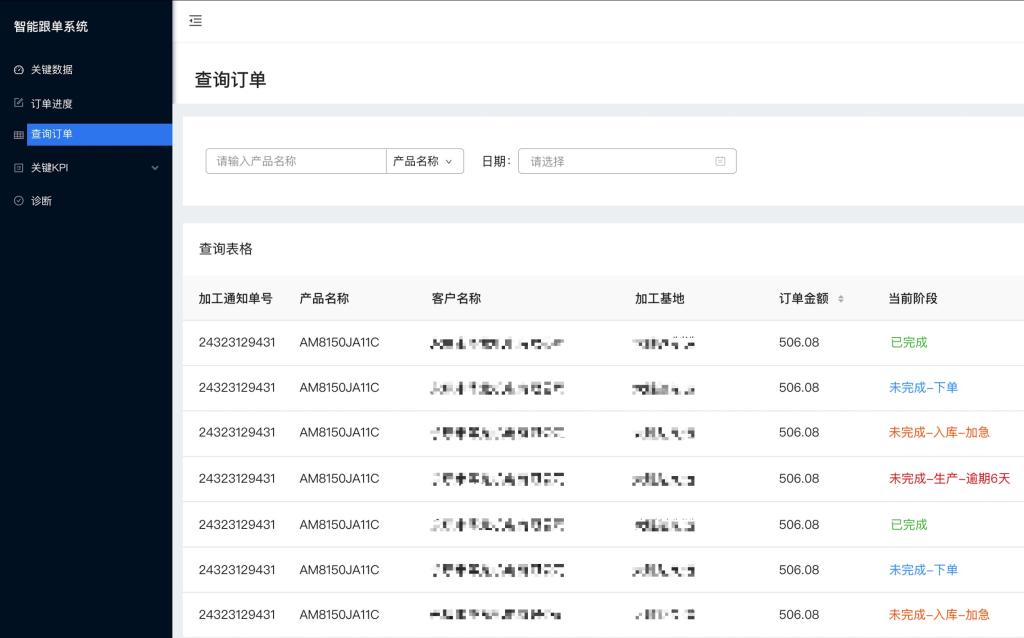The height and width of the screenshot is (638, 1024).
Task: Click the table icon beside 查询订单
Action: click(x=18, y=135)
